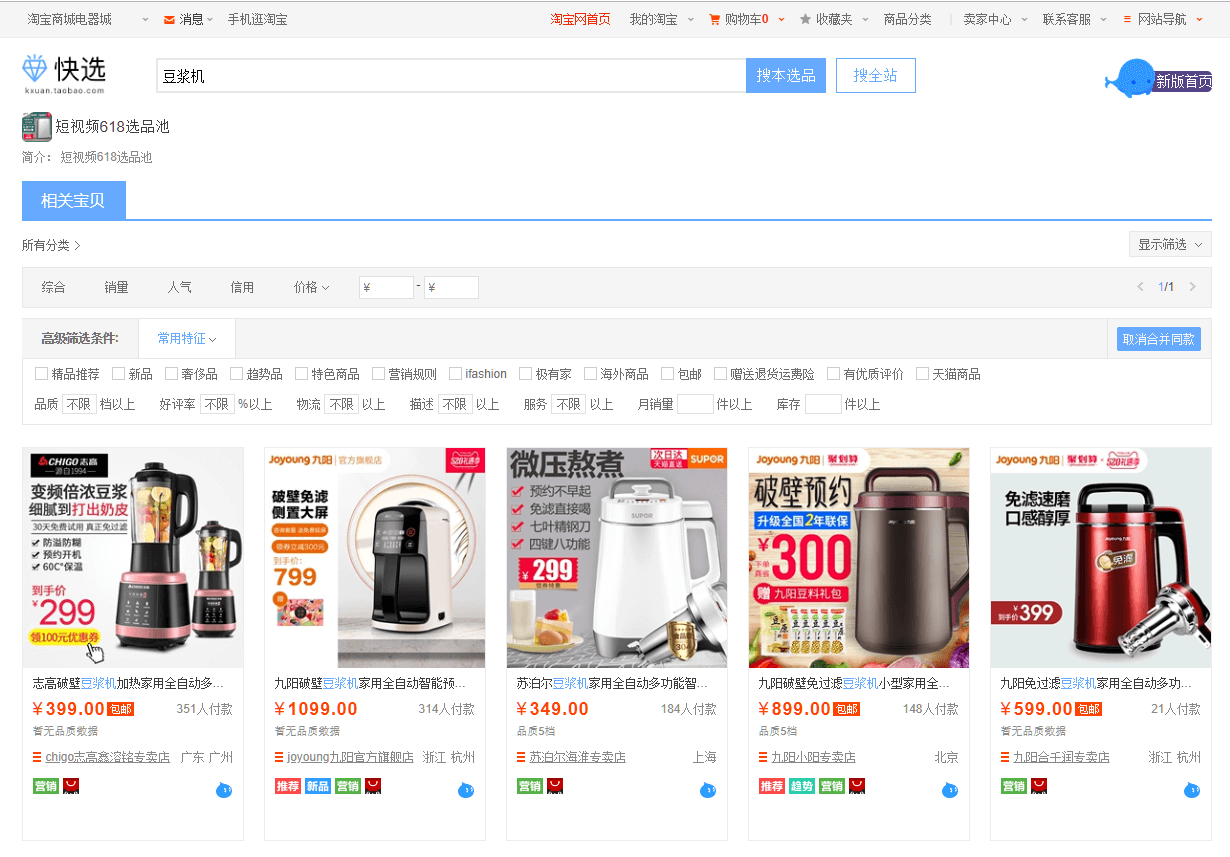This screenshot has width=1230, height=857.
Task: Open the 我的淘宝 dropdown menu
Action: pyautogui.click(x=662, y=19)
